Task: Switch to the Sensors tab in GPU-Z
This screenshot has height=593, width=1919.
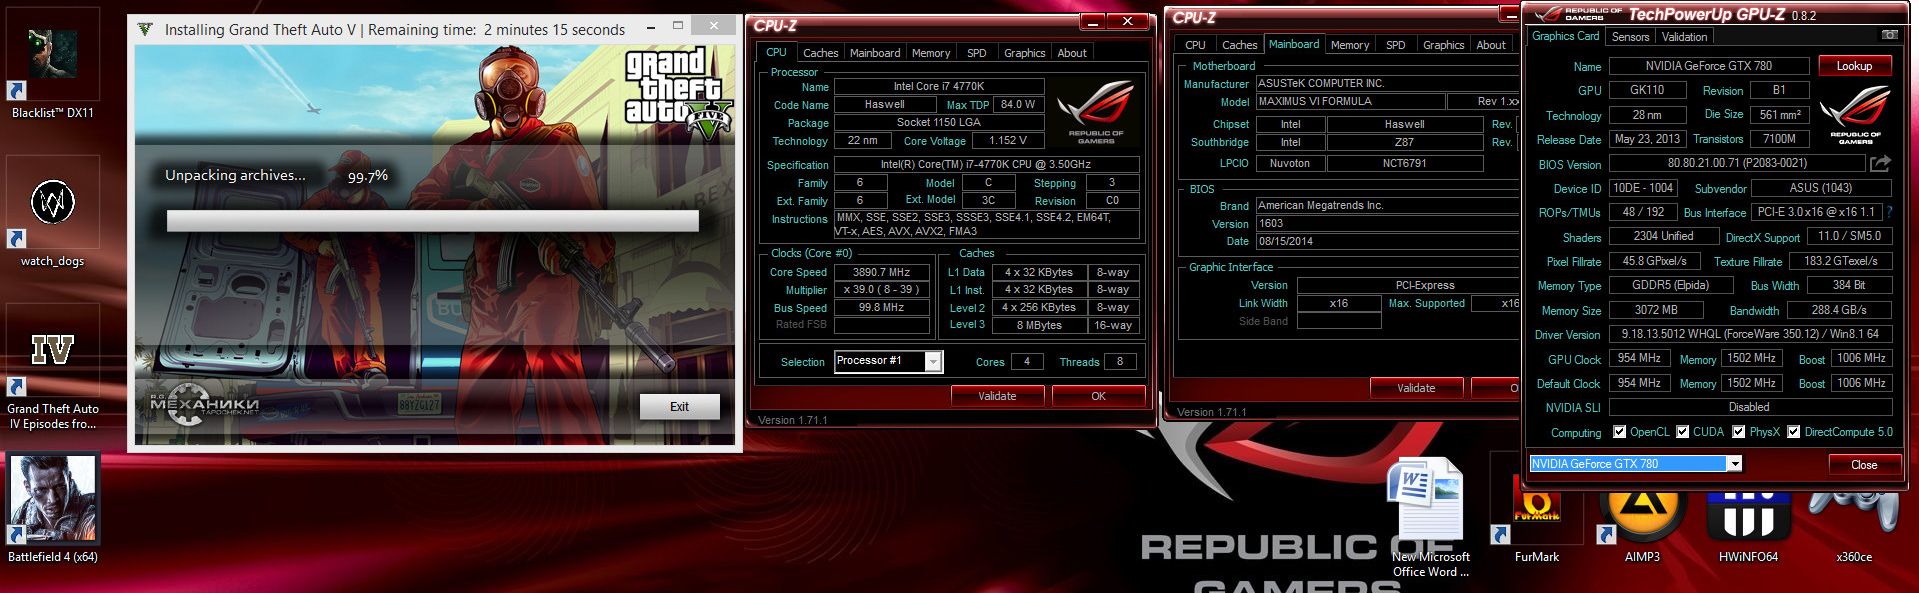Action: [1630, 36]
